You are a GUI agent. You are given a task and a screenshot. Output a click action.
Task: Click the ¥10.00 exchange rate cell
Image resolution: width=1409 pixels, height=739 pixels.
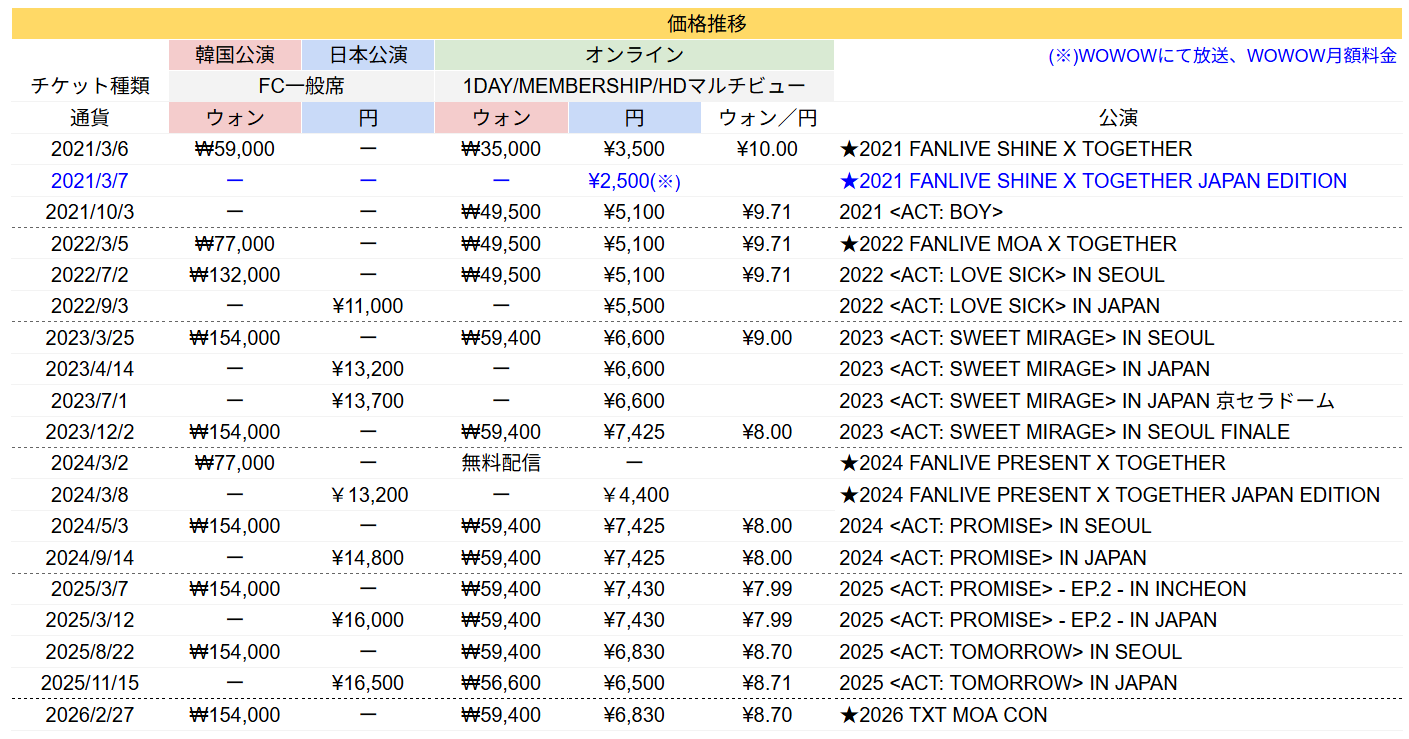(x=767, y=149)
